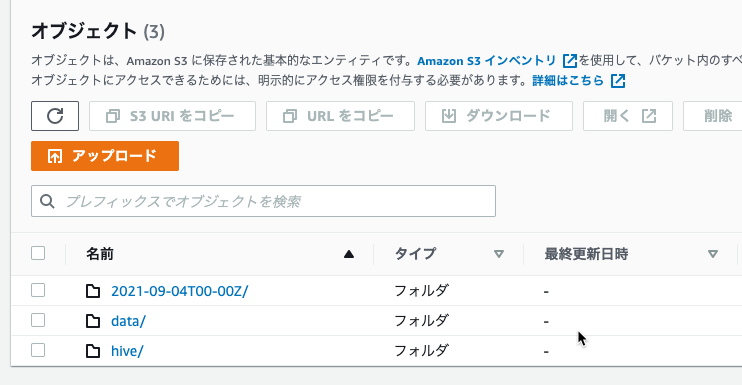
Task: Click the refresh objects icon button
Action: tap(55, 116)
